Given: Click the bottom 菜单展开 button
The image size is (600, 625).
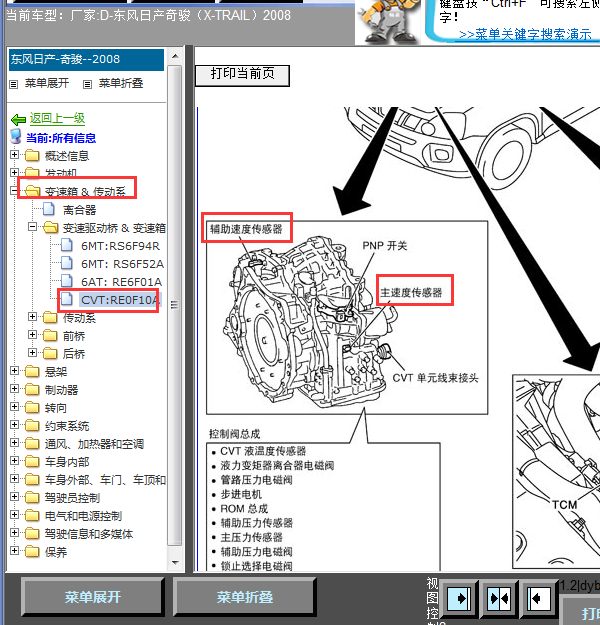Looking at the screenshot, I should pos(92,597).
